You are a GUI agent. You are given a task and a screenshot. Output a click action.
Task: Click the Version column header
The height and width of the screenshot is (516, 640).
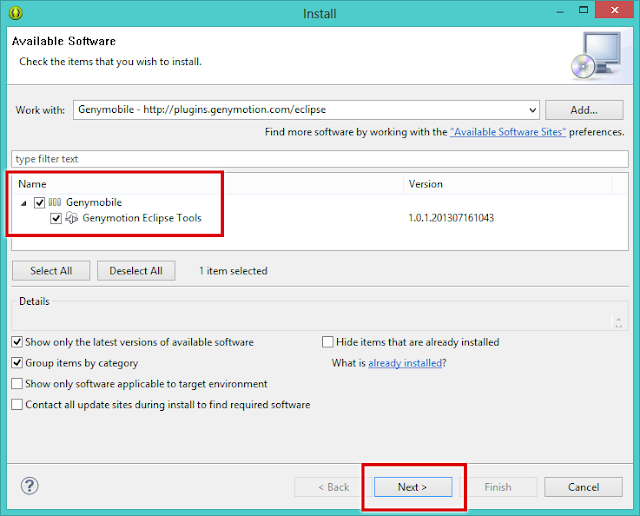click(508, 184)
